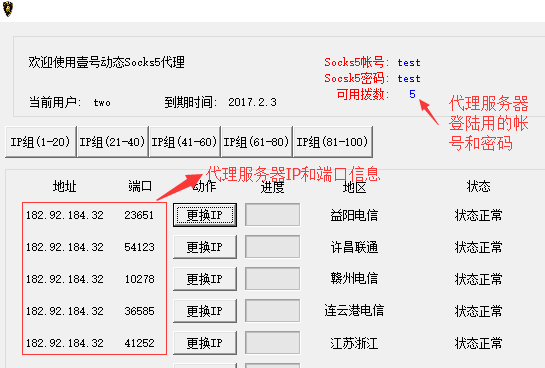The height and width of the screenshot is (368, 545).
Task: Click 状态正常 in the 赣州电信 row
Action: tap(479, 279)
